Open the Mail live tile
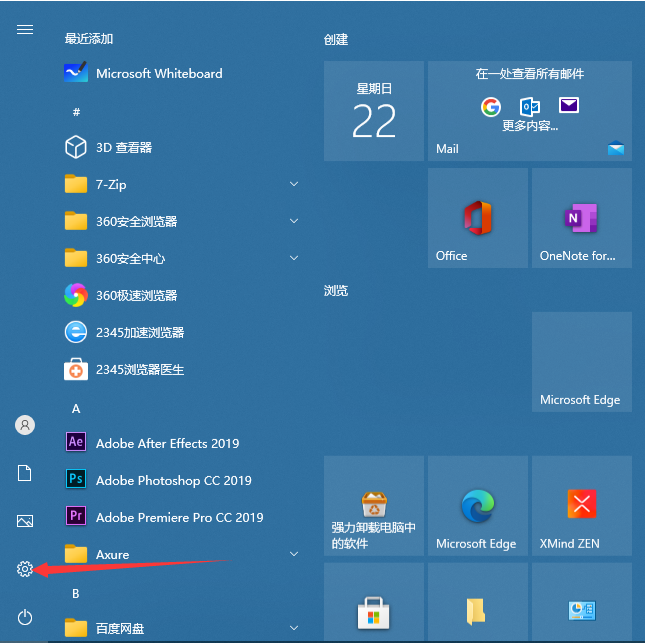The image size is (645, 643). (529, 111)
